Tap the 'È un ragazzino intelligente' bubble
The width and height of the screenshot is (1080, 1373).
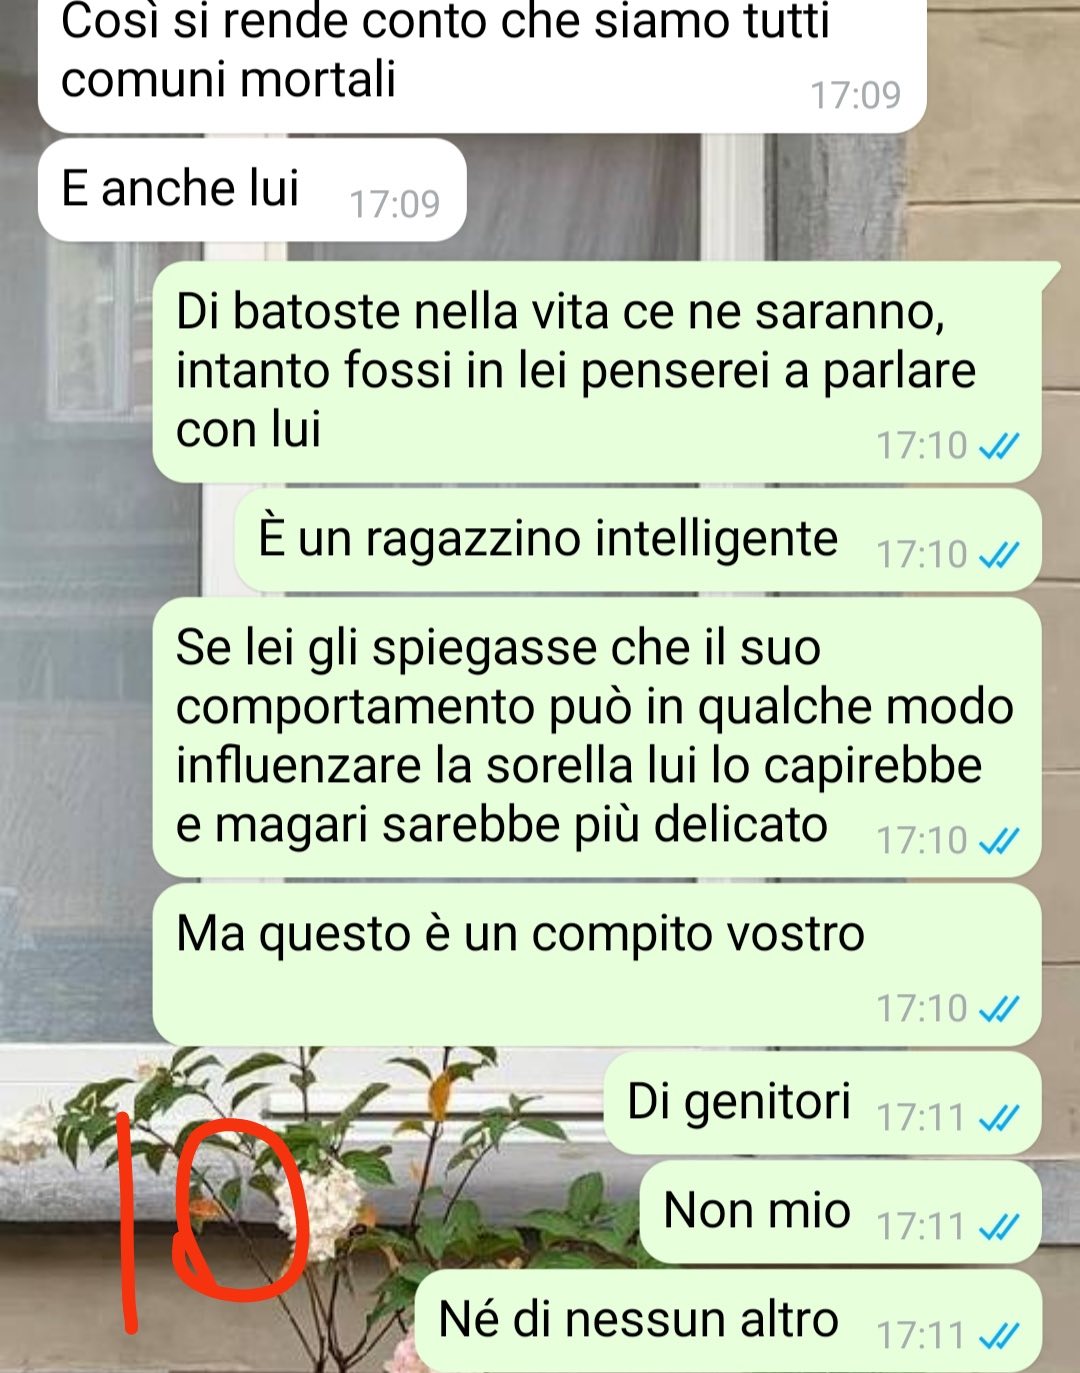tap(638, 540)
